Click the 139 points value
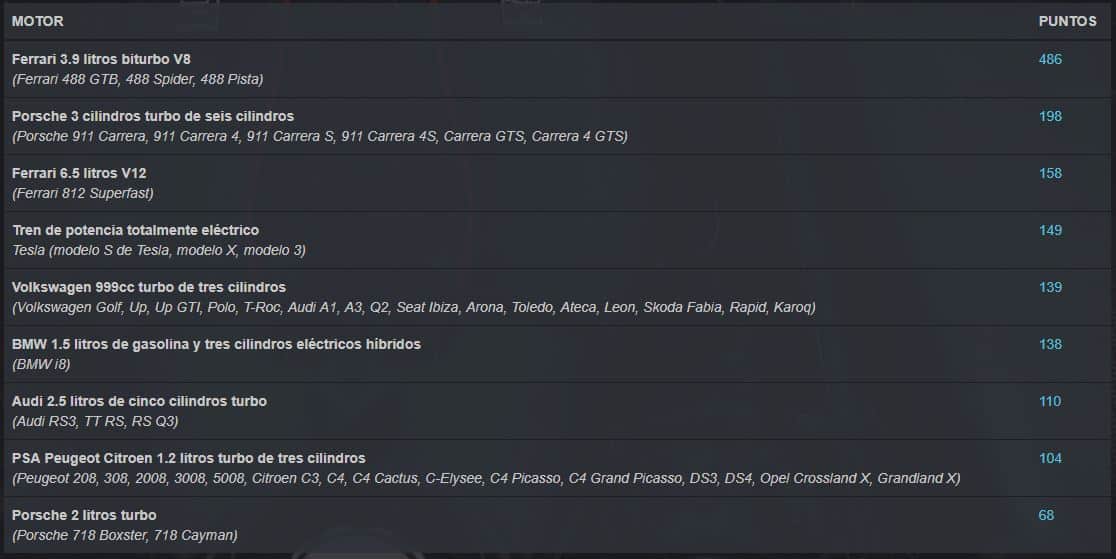 [1050, 287]
